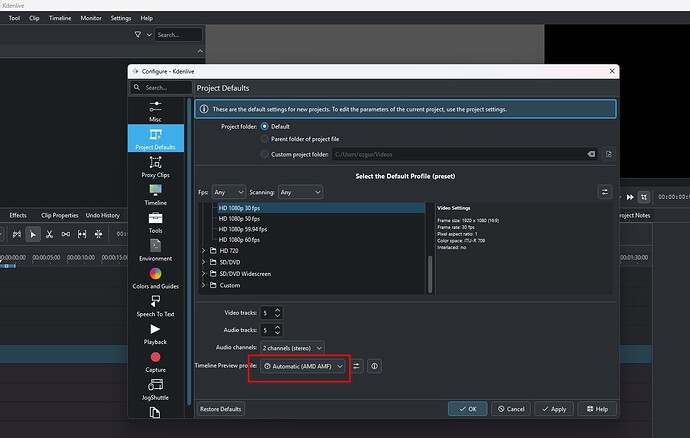
Task: Click the project bin search field
Action: click(178, 35)
